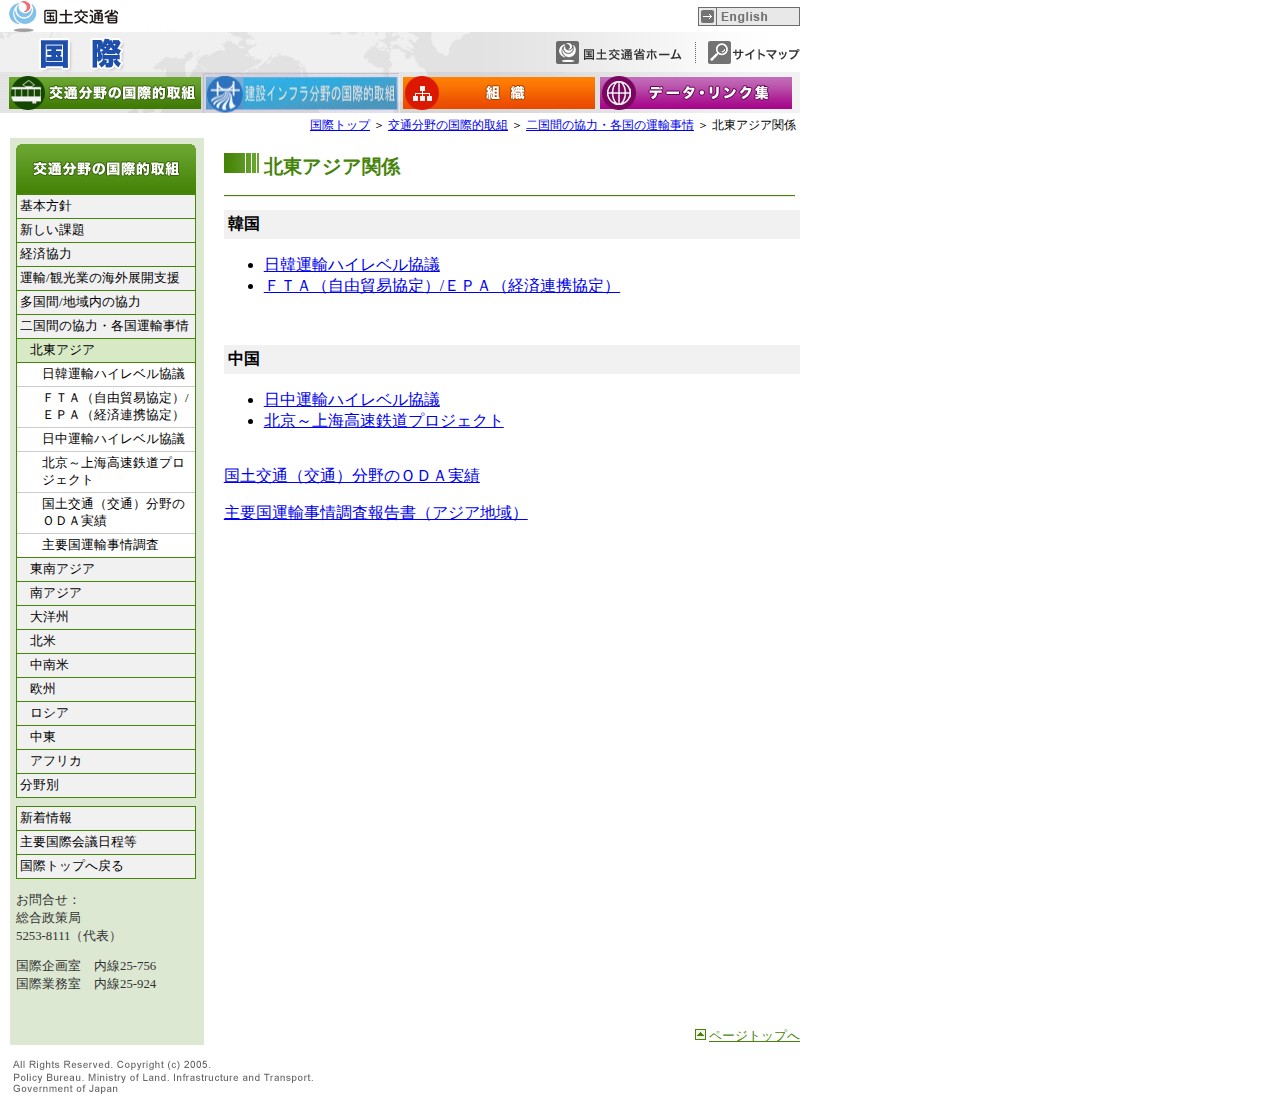
Task: Select 新しい課題 in sidebar menu
Action: coord(106,230)
